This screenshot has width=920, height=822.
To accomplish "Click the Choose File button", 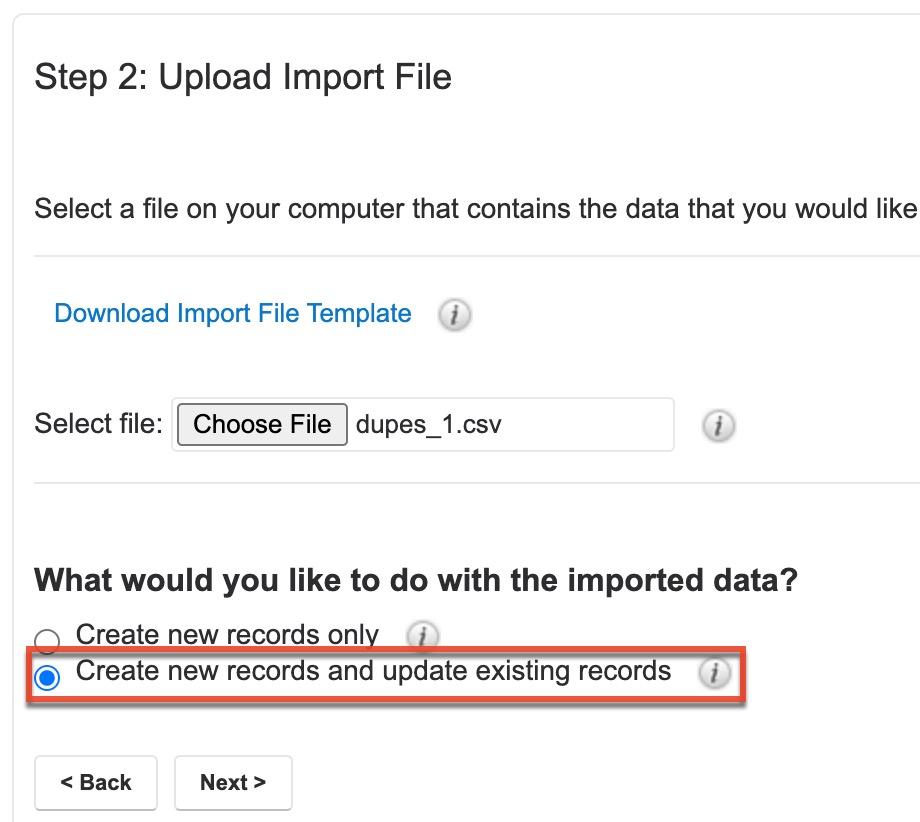I will (262, 424).
